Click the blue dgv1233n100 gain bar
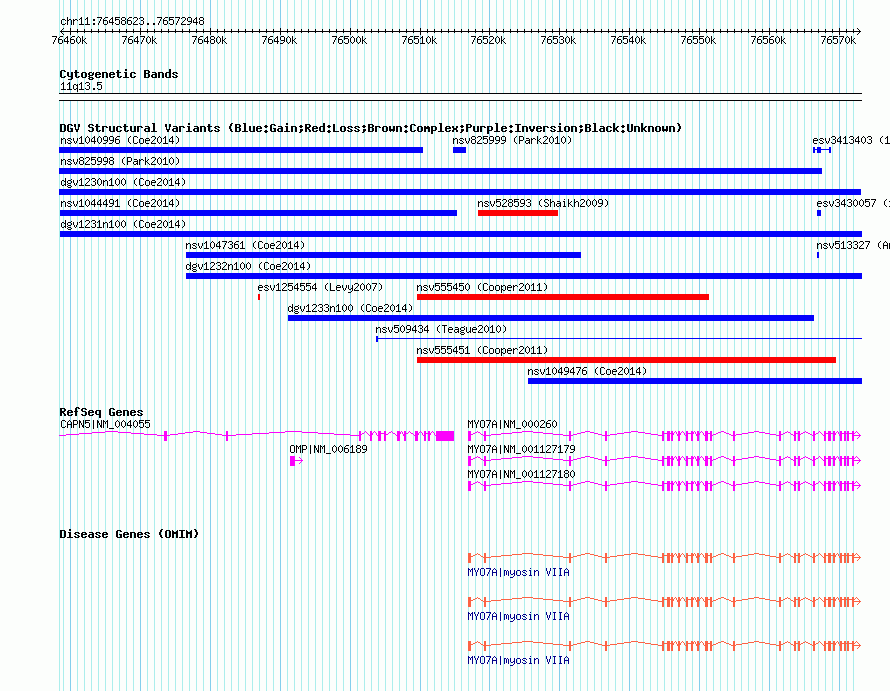Image resolution: width=890 pixels, height=691 pixels. (x=551, y=318)
